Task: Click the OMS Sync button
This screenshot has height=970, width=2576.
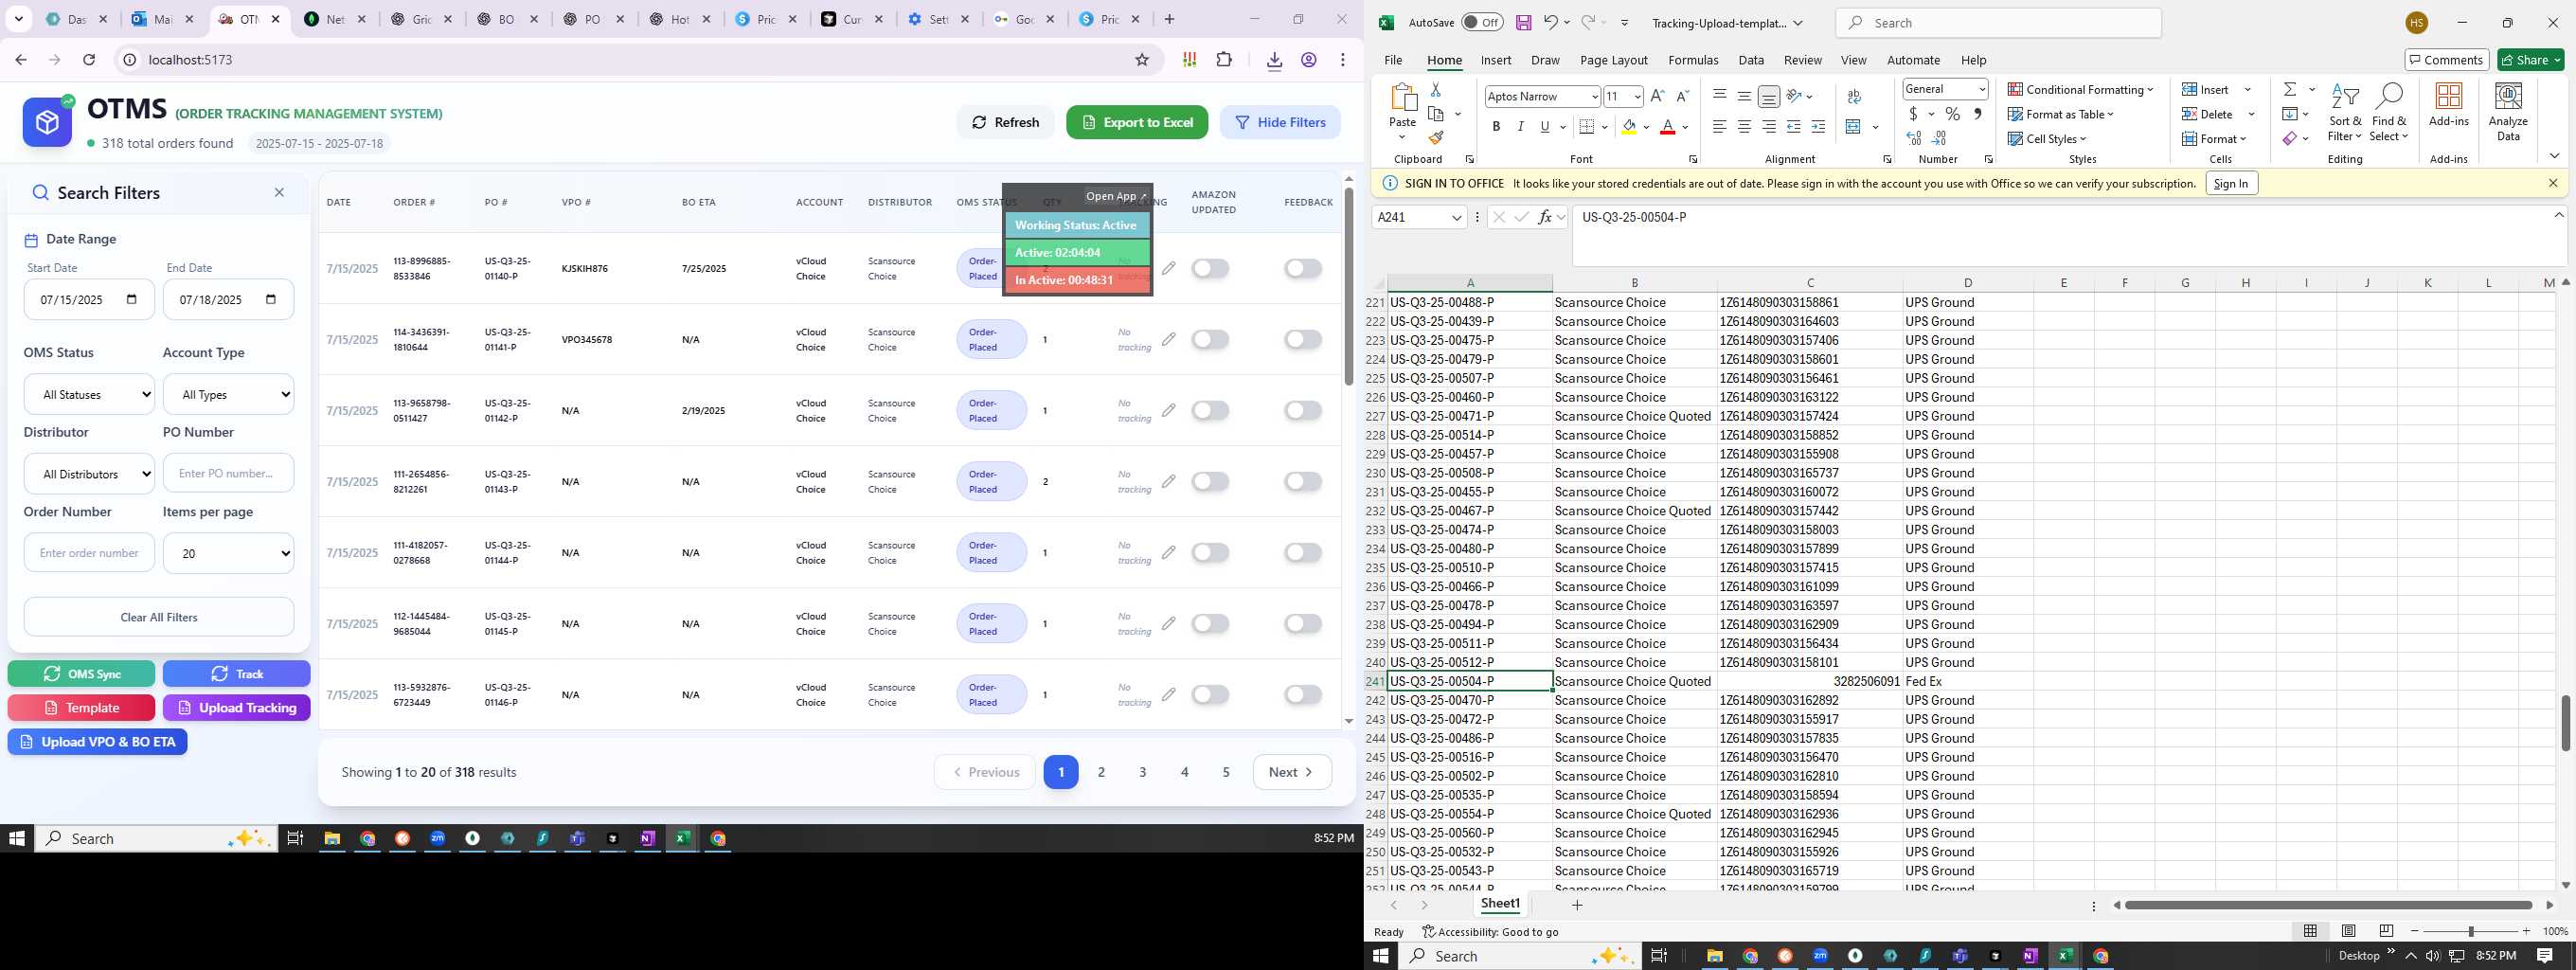Action: click(82, 674)
